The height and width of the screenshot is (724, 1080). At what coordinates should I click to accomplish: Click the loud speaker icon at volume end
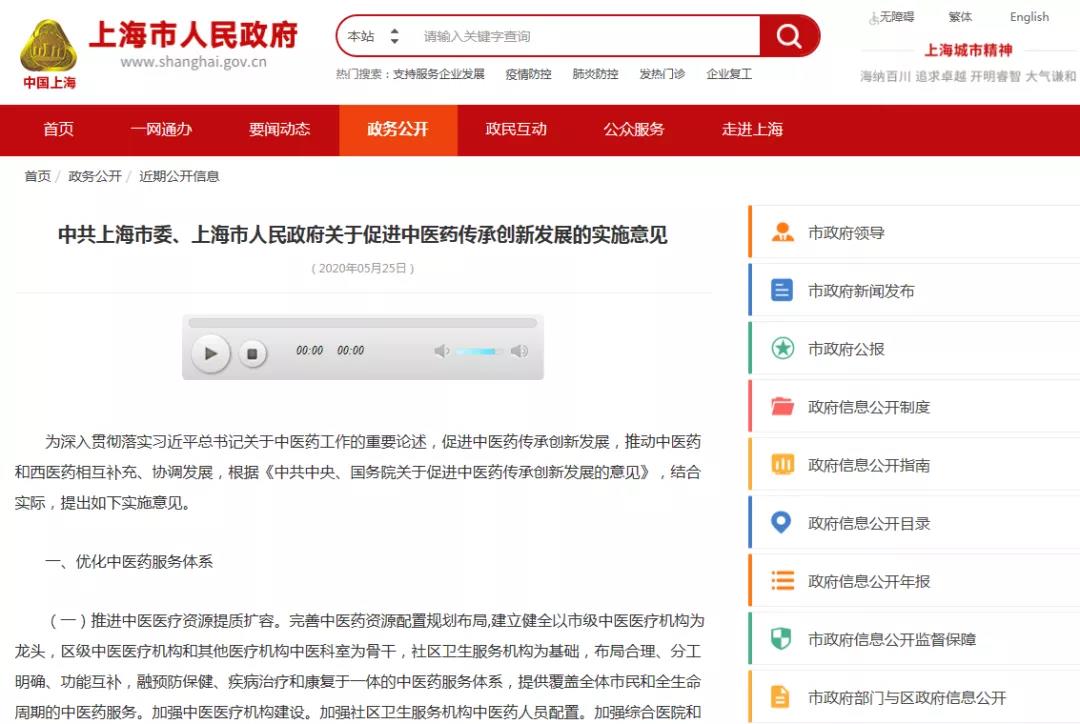tap(519, 351)
